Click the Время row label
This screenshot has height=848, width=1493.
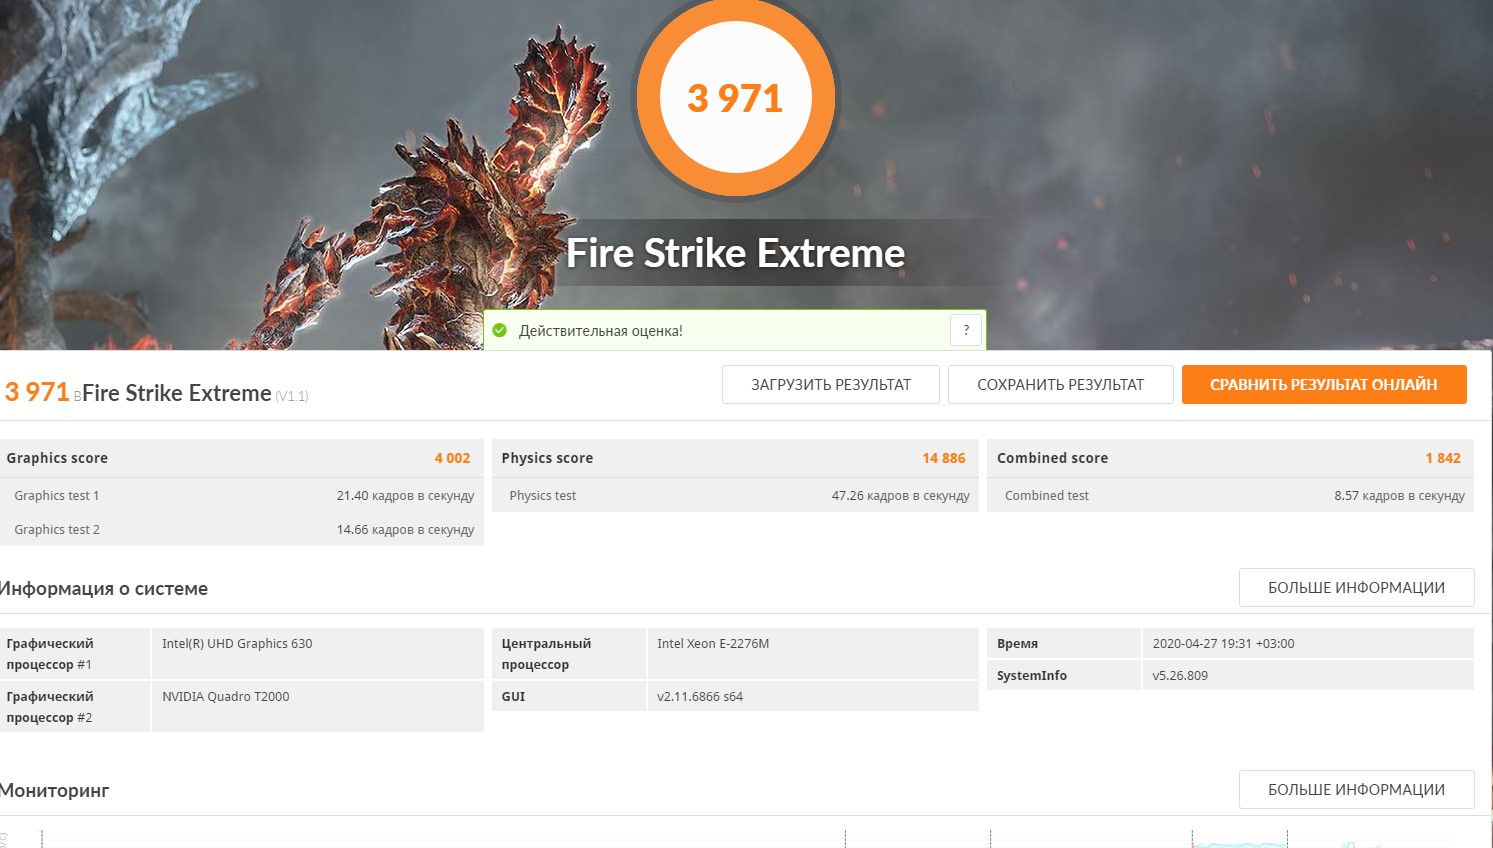click(1017, 644)
